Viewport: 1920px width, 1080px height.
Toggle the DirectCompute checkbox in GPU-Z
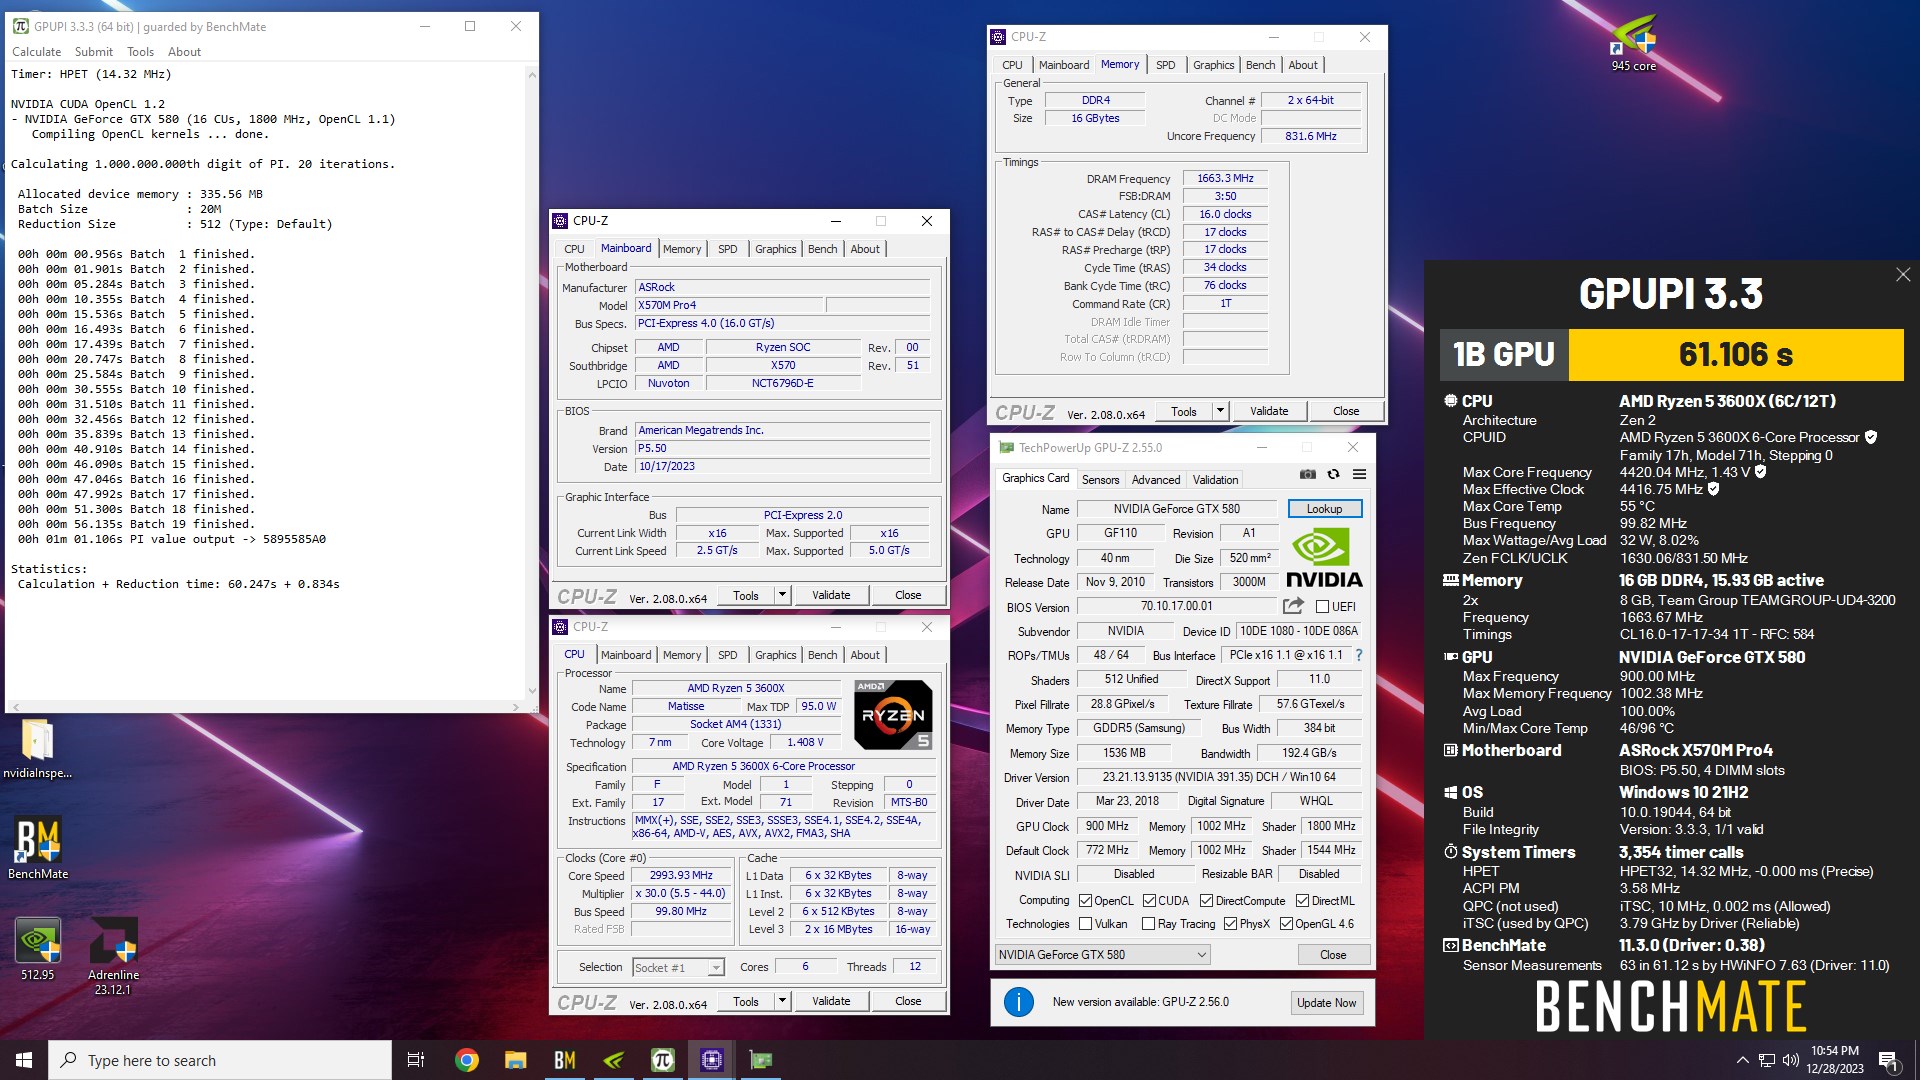(1206, 901)
